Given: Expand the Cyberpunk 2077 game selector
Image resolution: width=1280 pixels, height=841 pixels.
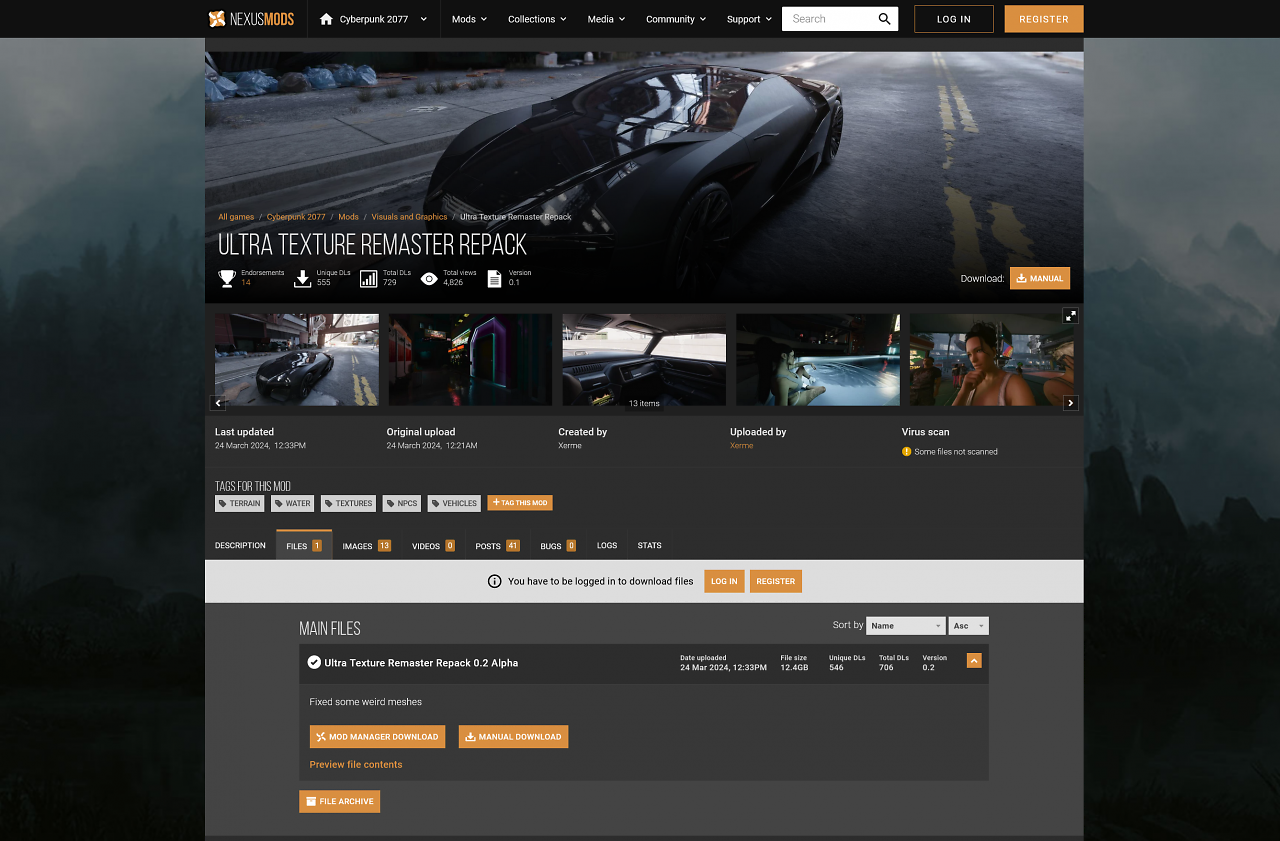Looking at the screenshot, I should [424, 19].
